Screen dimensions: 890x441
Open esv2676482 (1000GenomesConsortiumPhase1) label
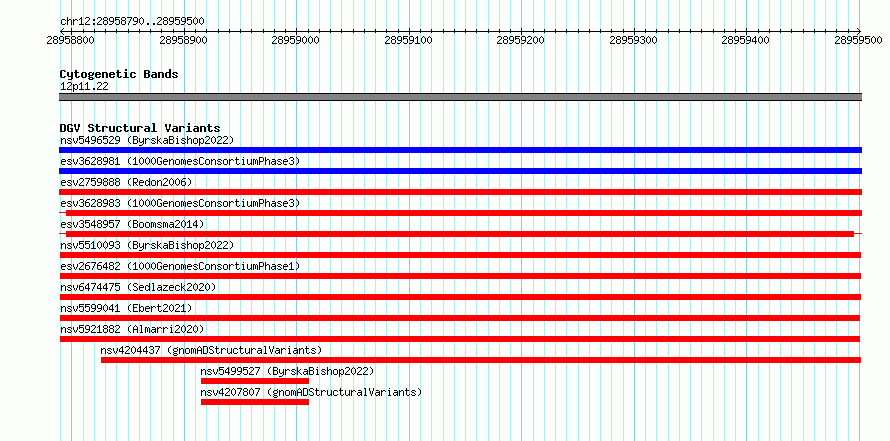180,266
